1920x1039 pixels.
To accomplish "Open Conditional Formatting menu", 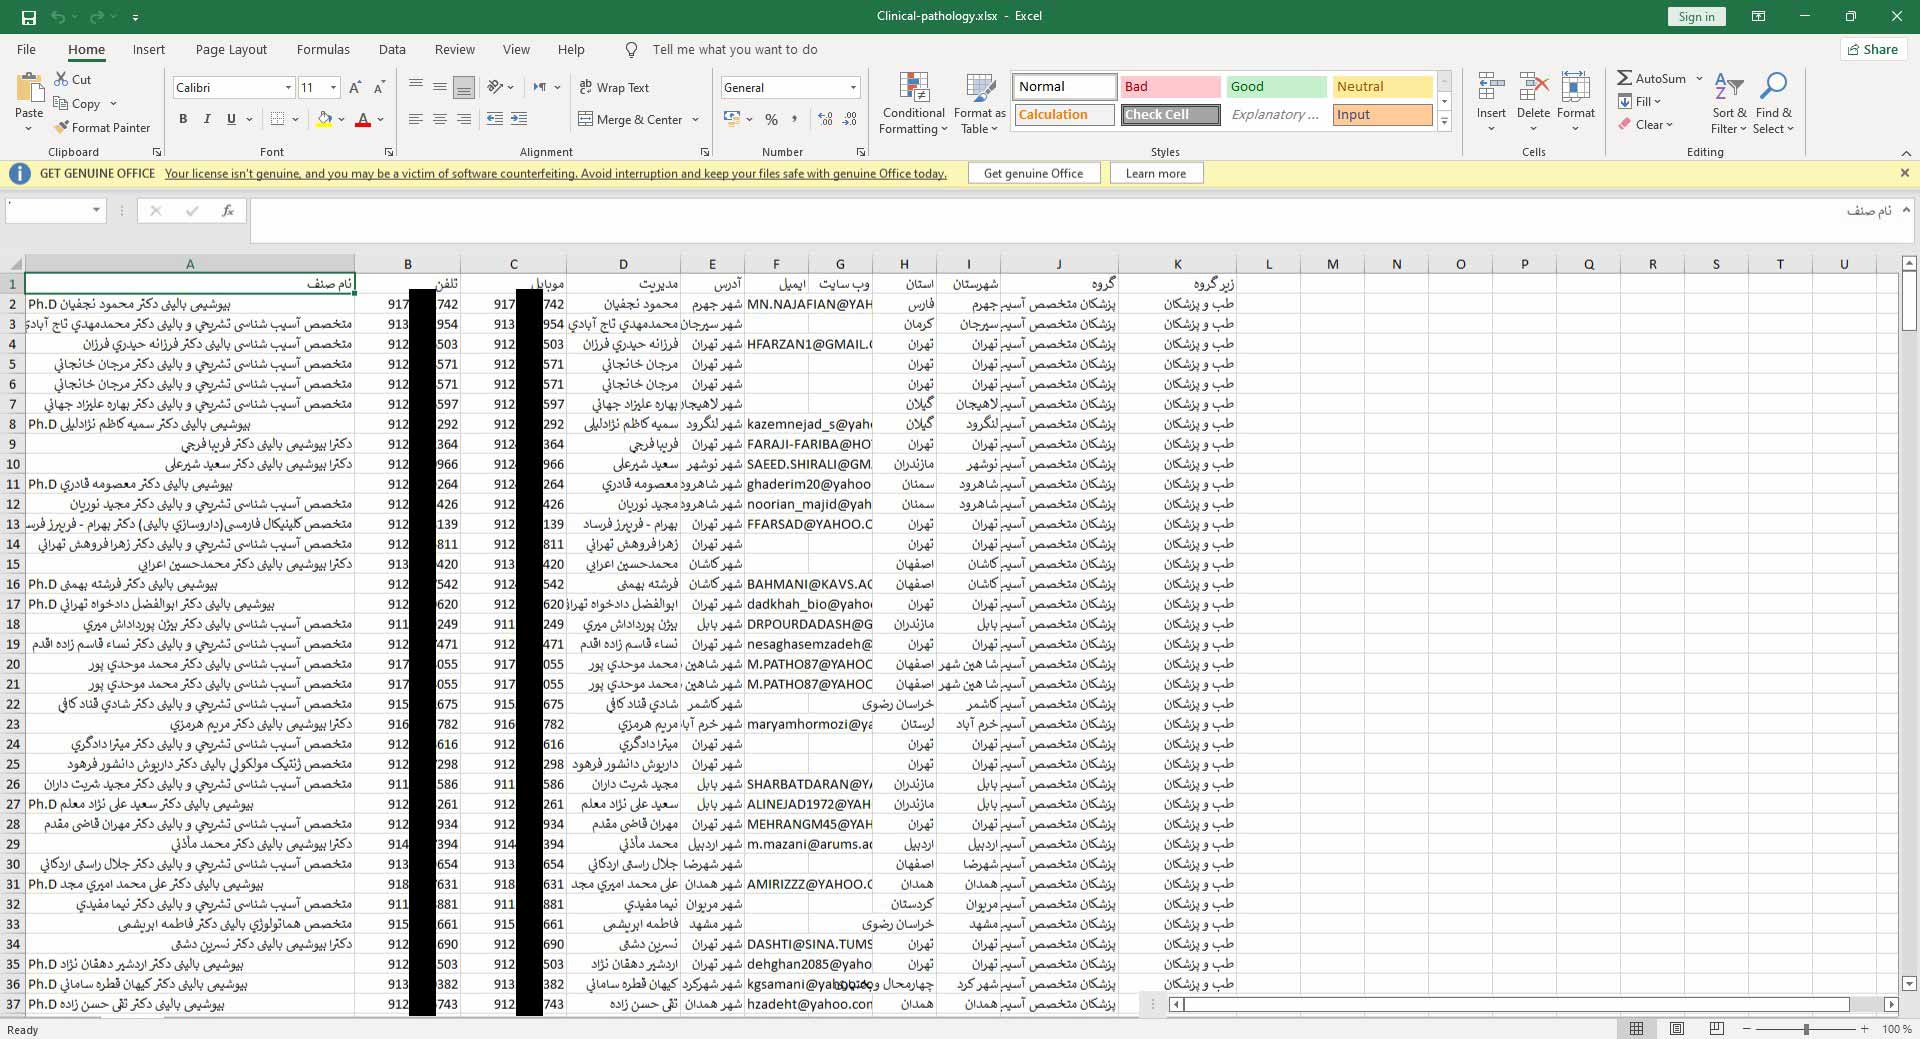I will pyautogui.click(x=913, y=104).
